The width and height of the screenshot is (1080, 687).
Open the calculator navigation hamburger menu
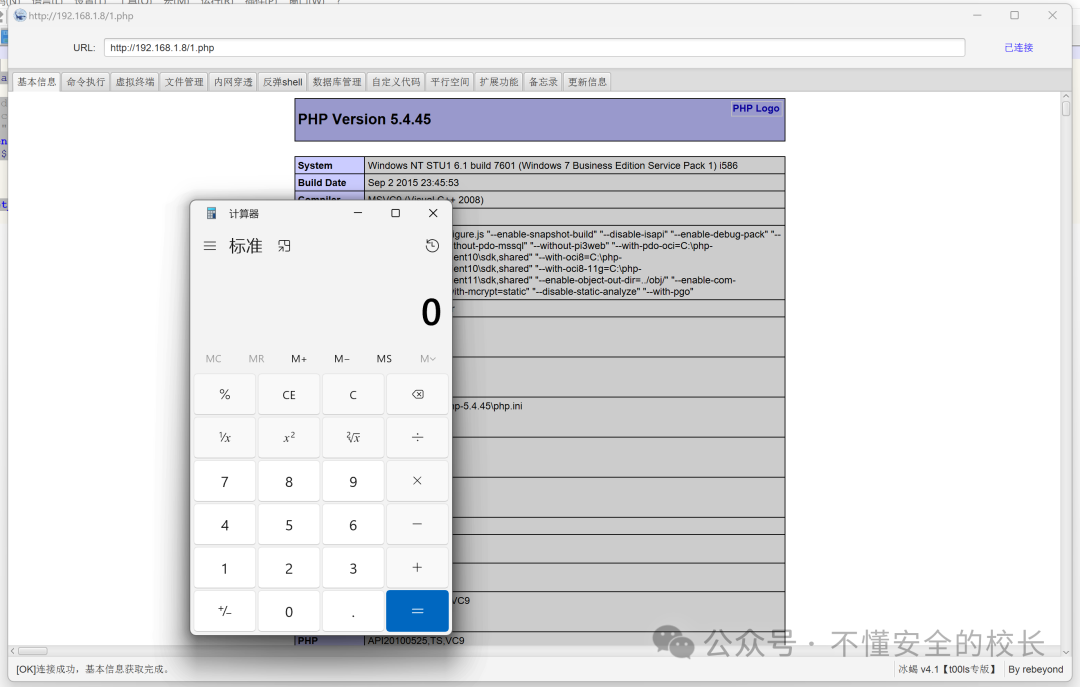click(x=210, y=246)
